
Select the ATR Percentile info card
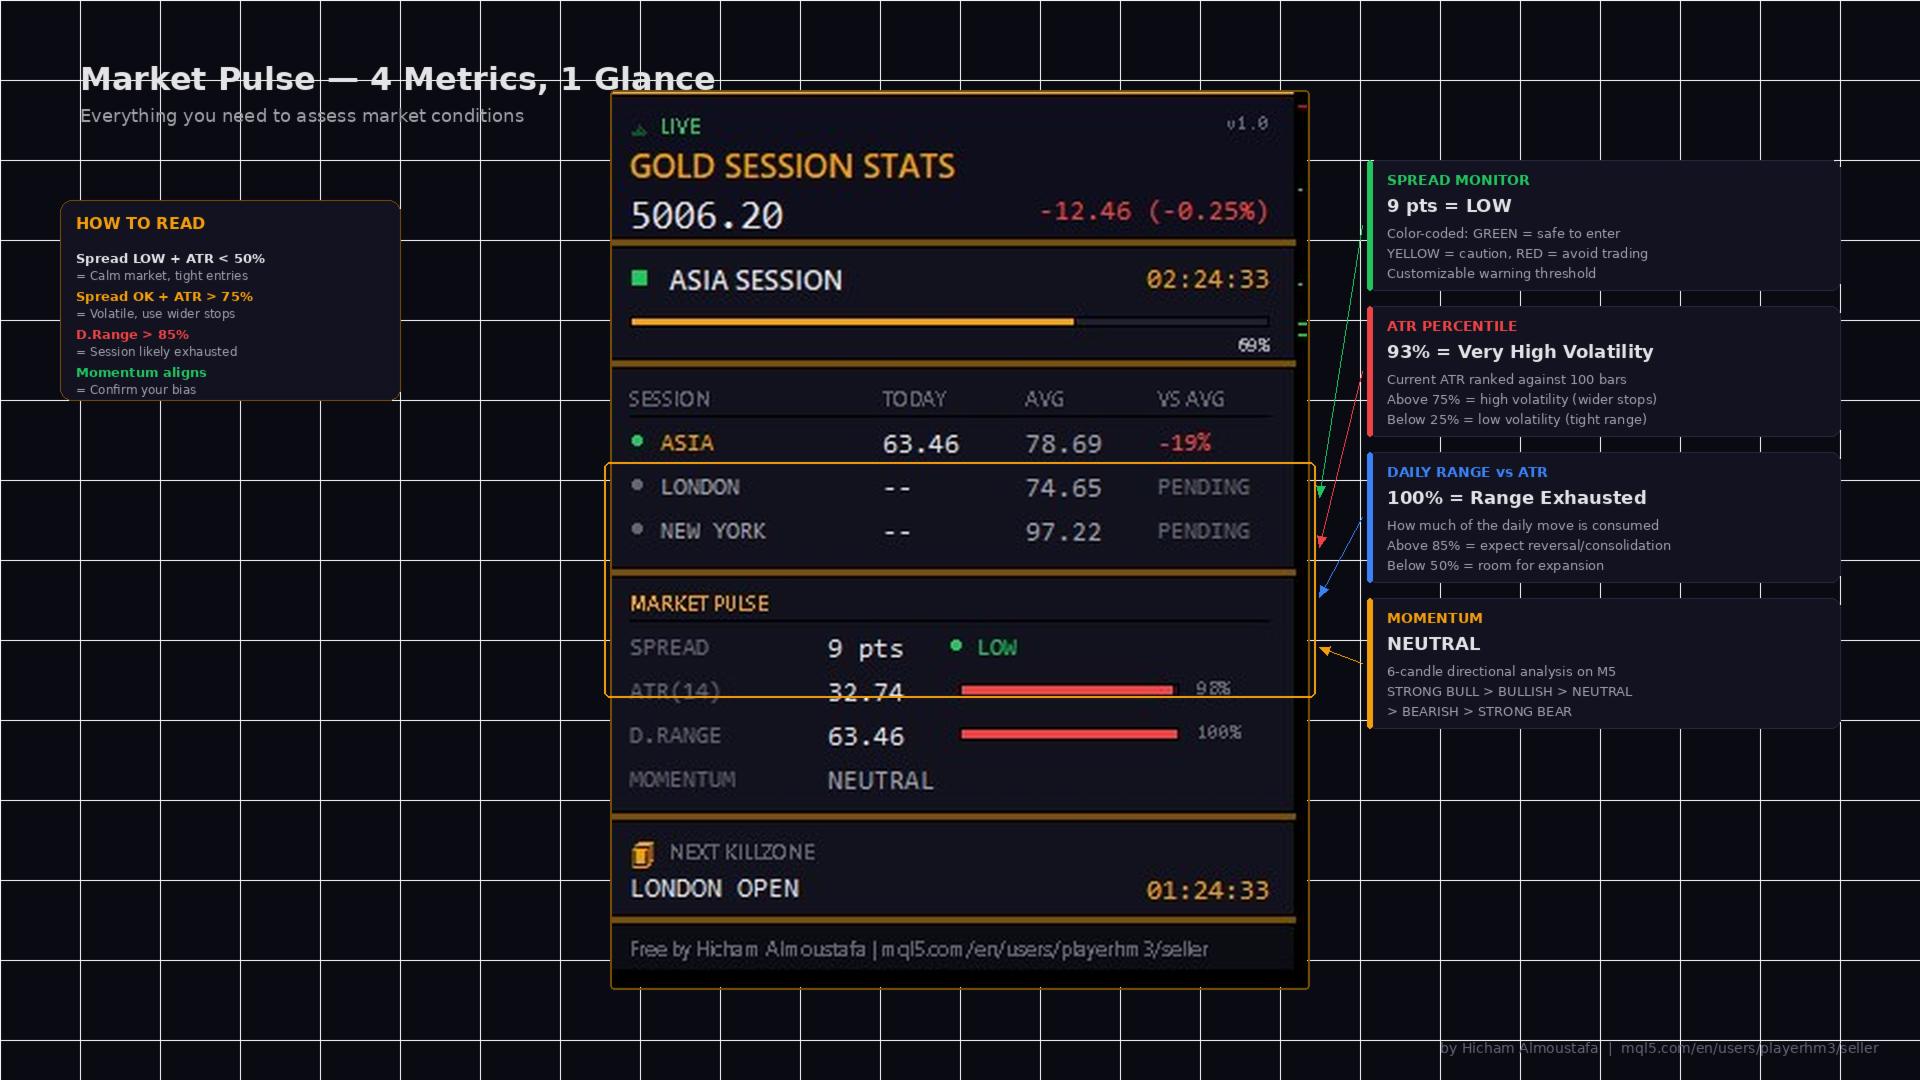1603,372
